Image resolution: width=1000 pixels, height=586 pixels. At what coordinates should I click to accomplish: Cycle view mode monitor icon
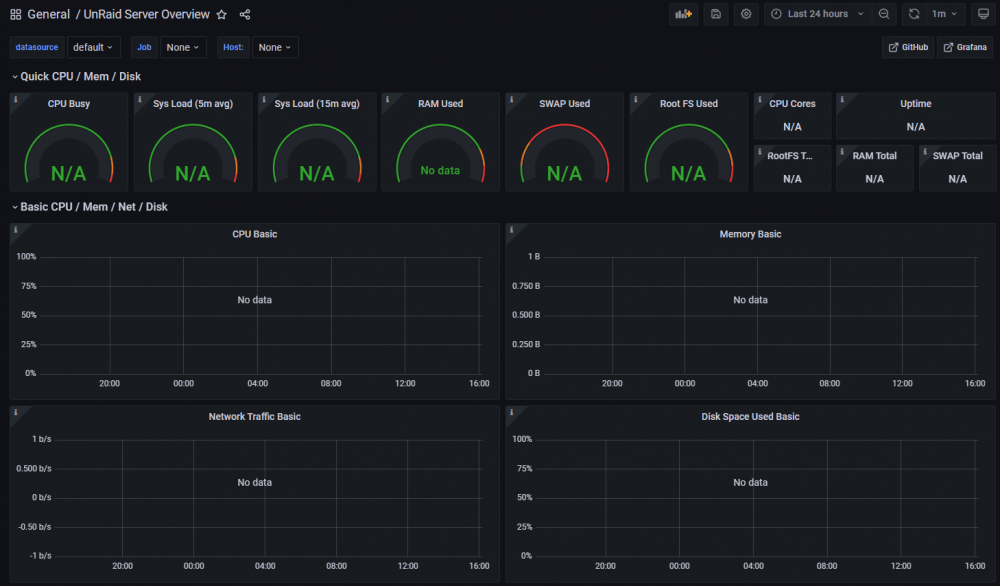pos(983,14)
